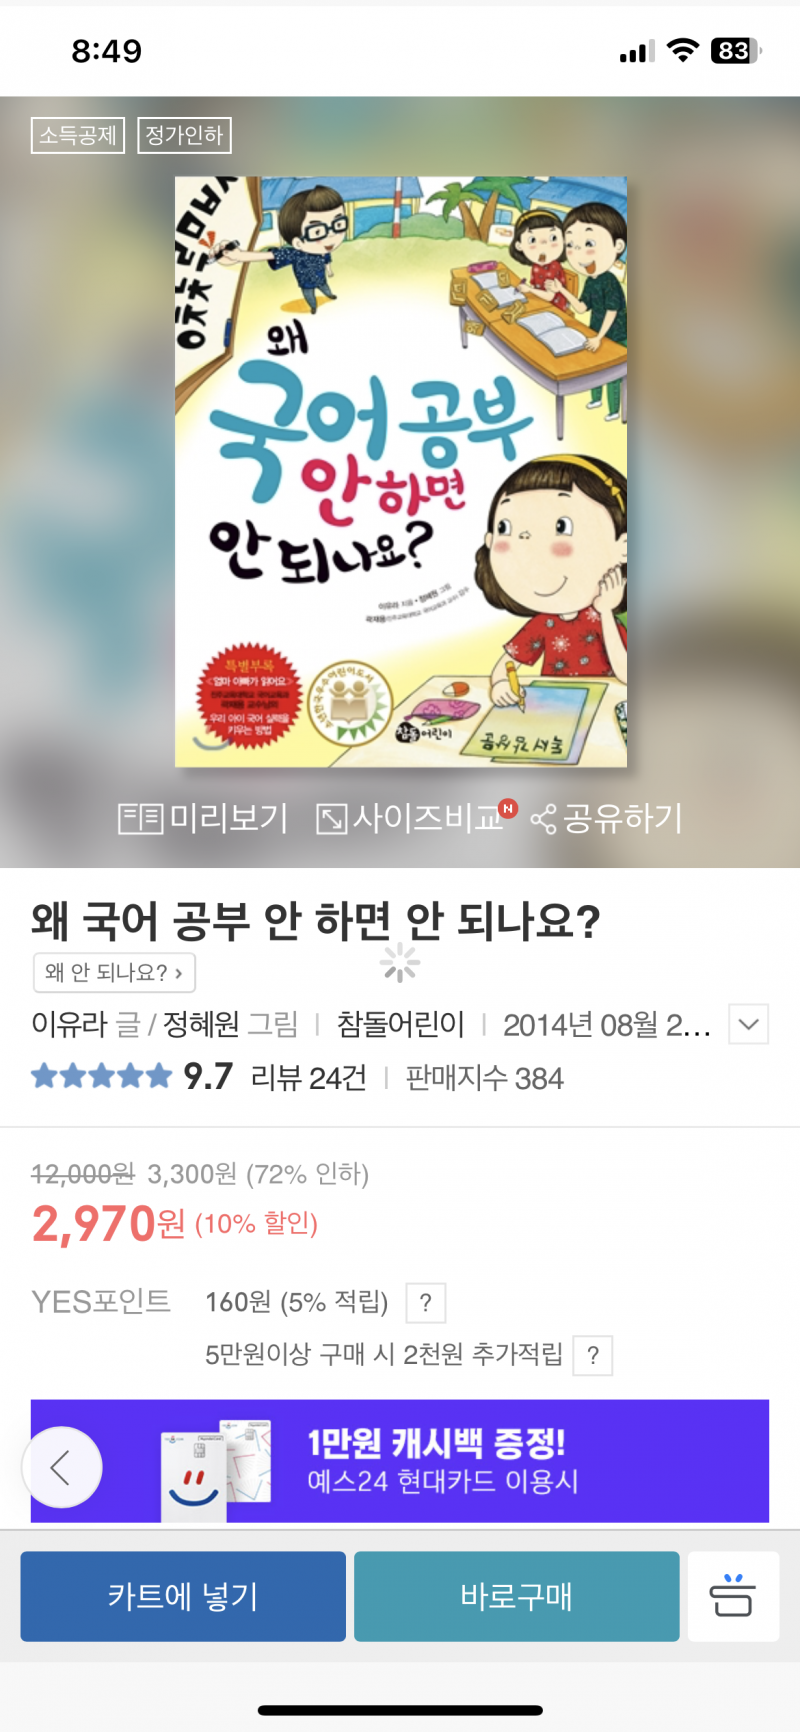Select the 소득공제 tag
Screen dimensions: 800x1732
(x=78, y=135)
